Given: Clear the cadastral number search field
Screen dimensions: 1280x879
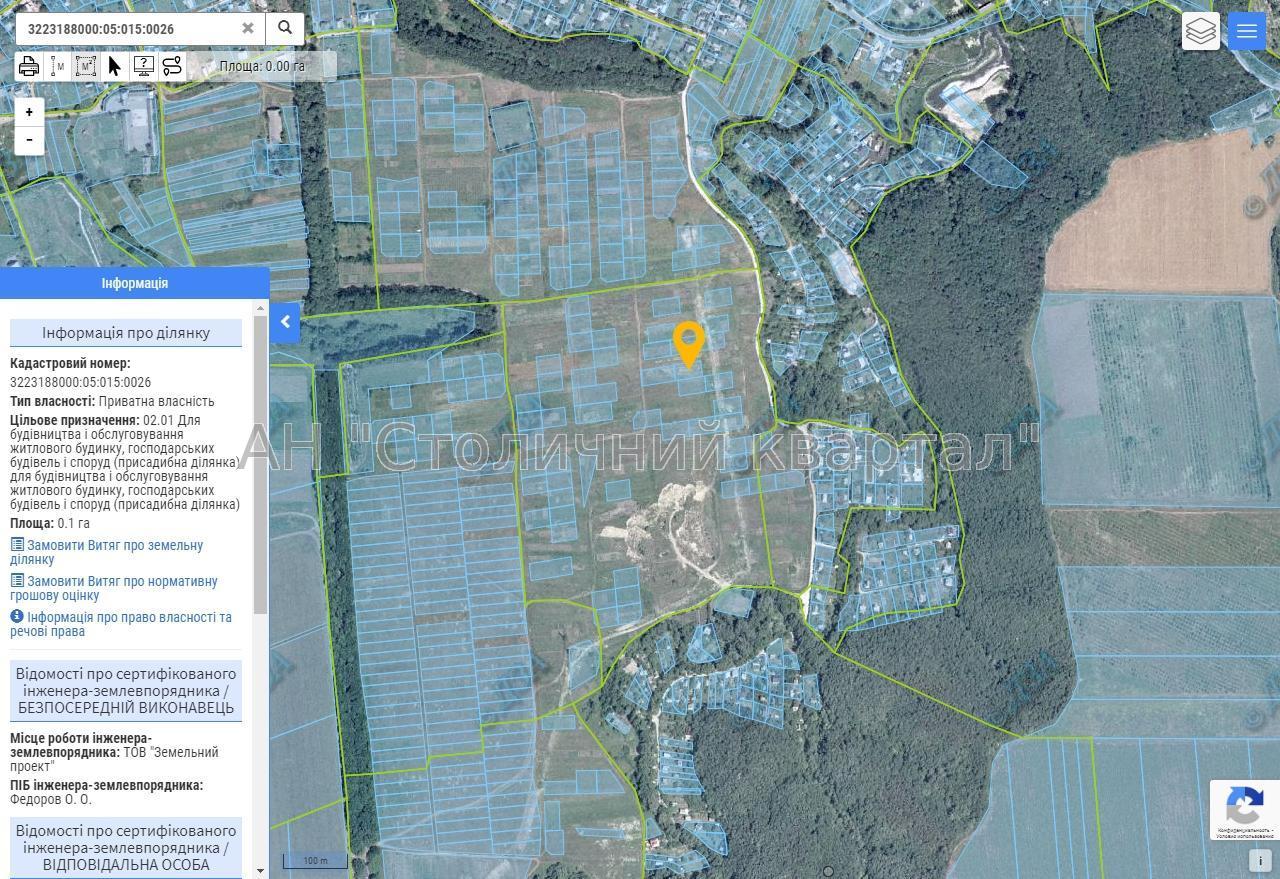Looking at the screenshot, I should (248, 28).
